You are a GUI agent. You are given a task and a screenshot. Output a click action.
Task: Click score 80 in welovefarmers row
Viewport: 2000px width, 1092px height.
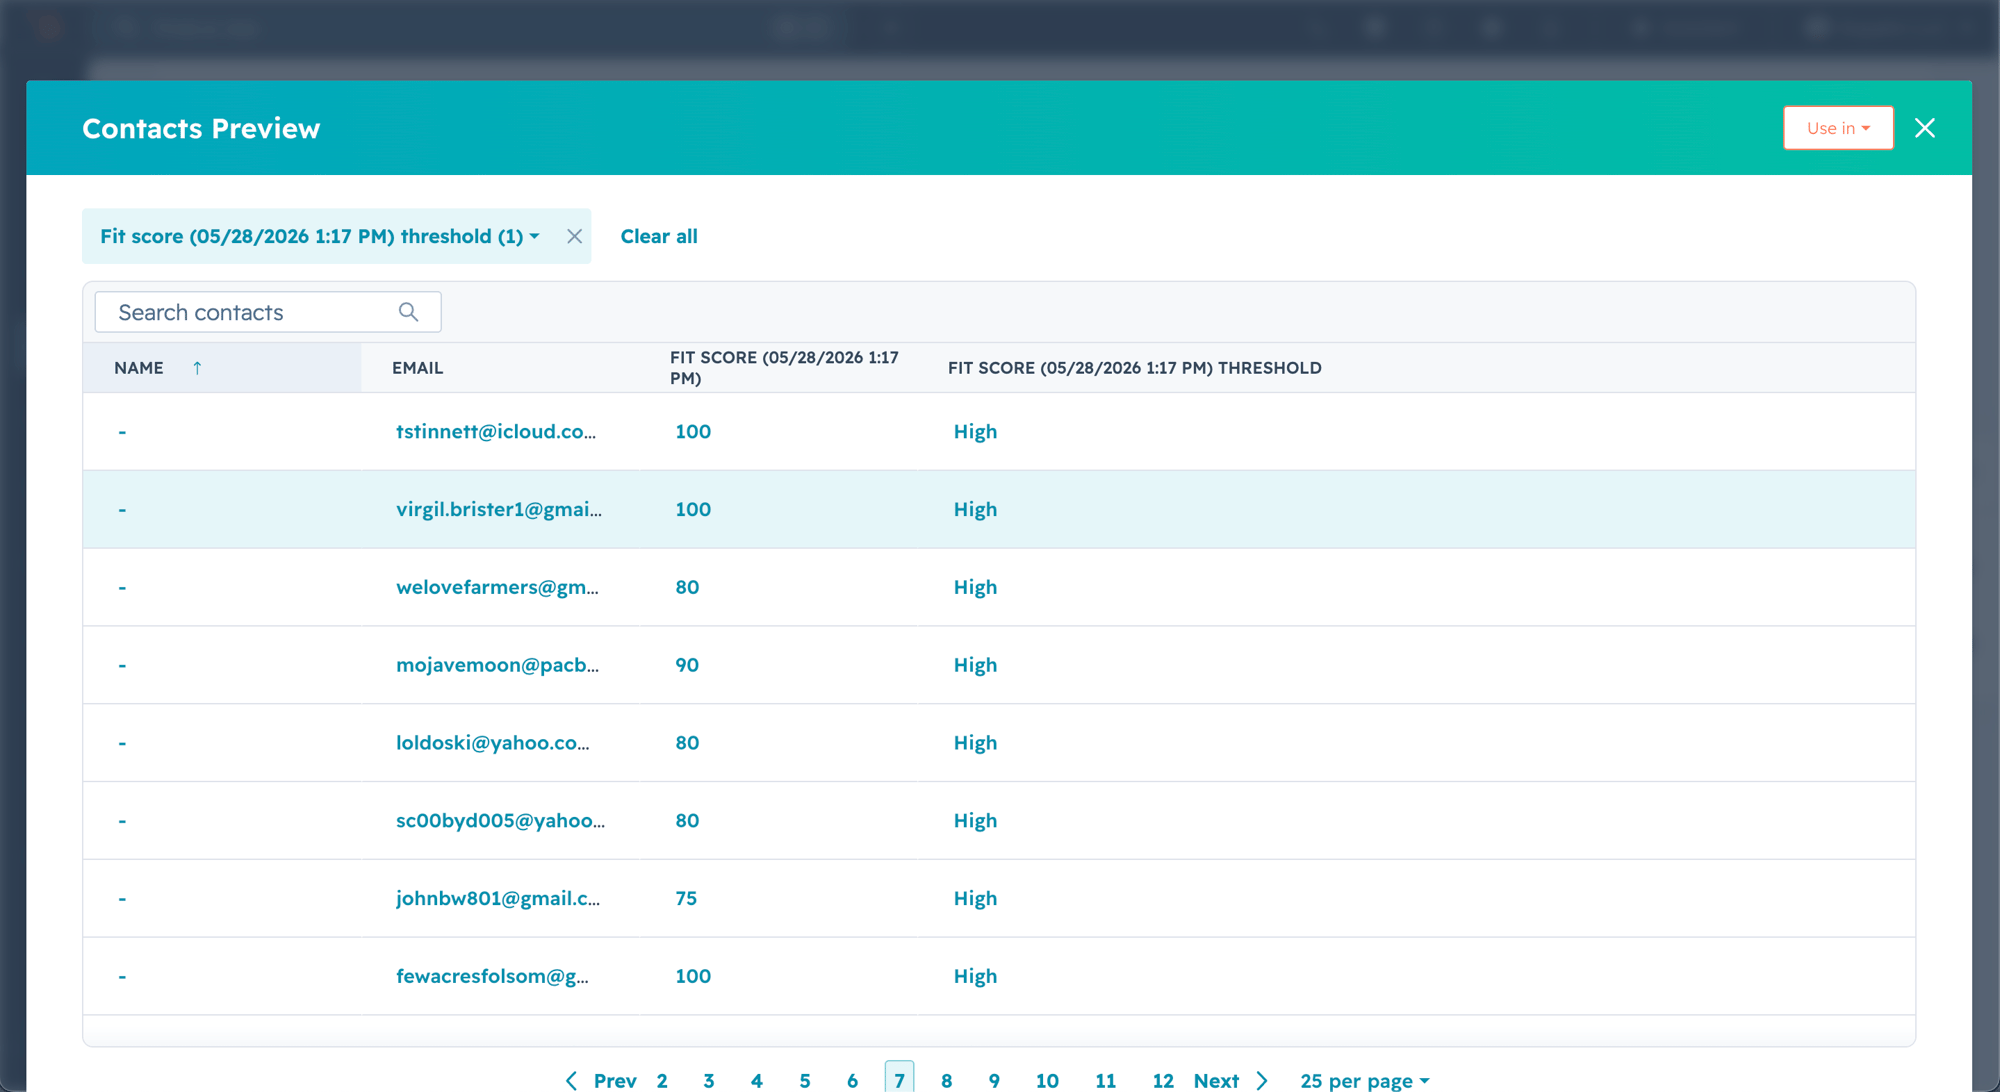pyautogui.click(x=687, y=588)
